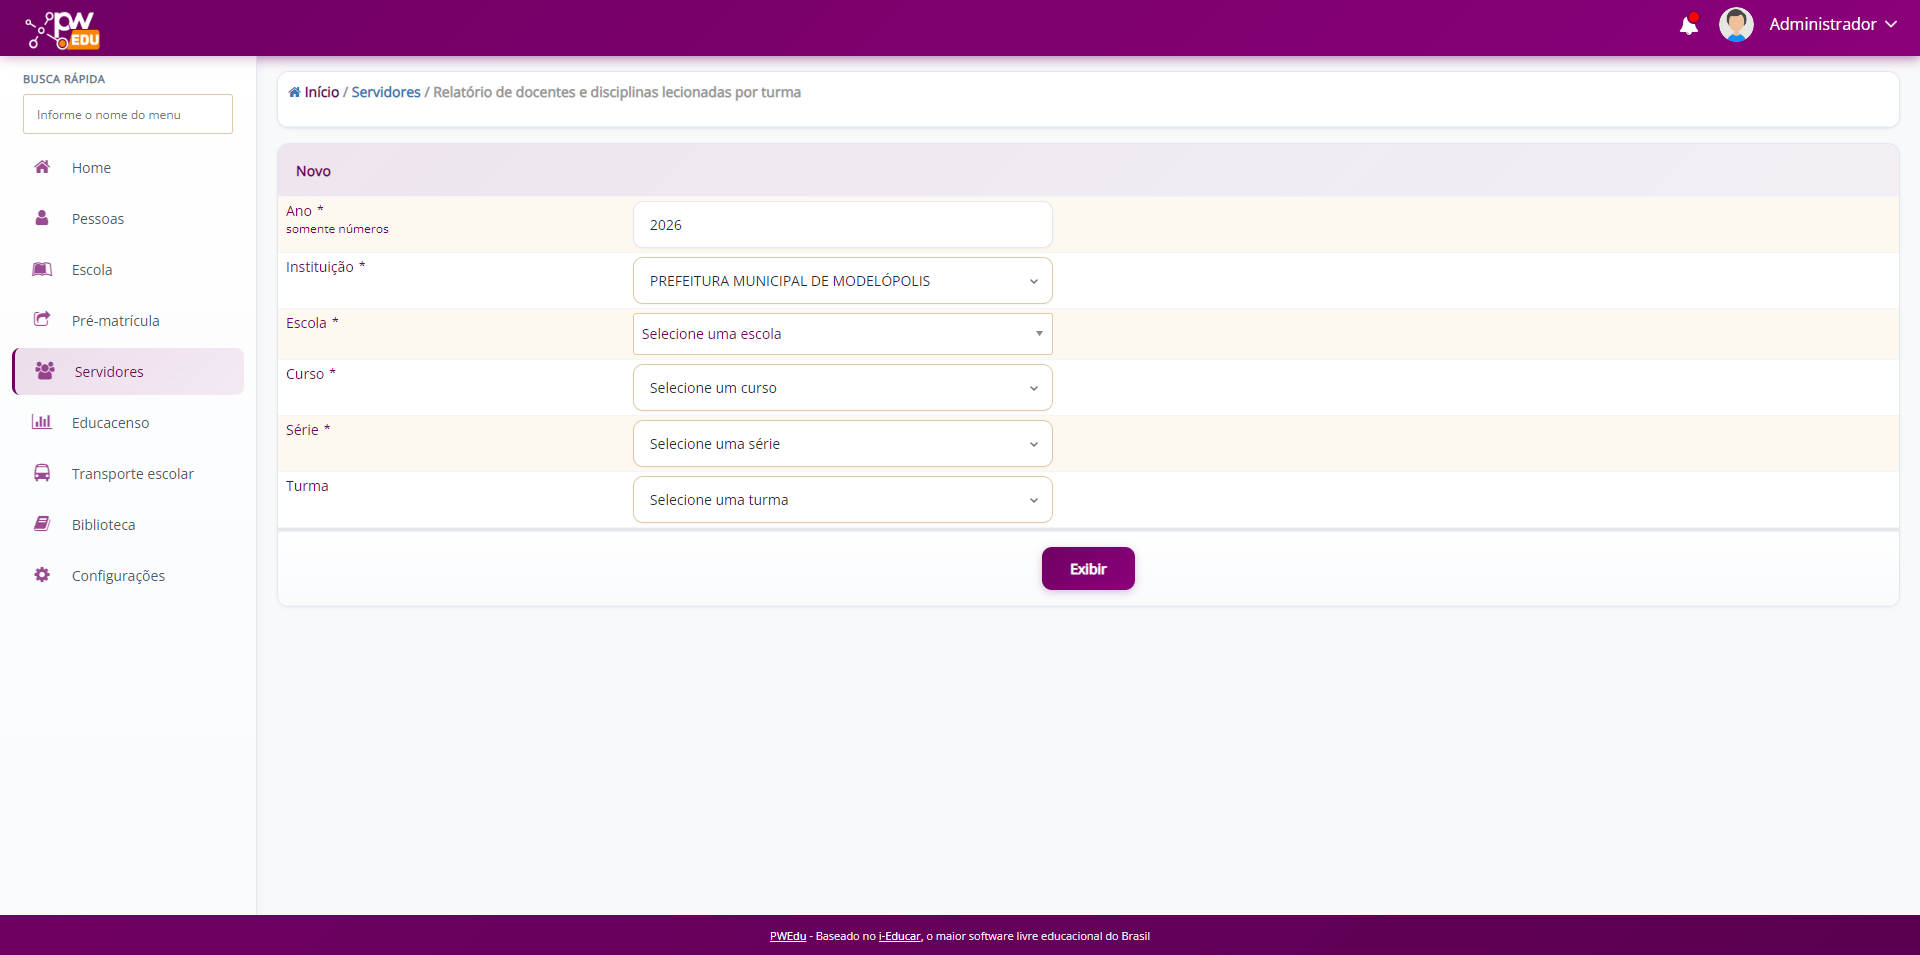The height and width of the screenshot is (955, 1920).
Task: Click the Transporte escolar bus icon
Action: pos(42,473)
